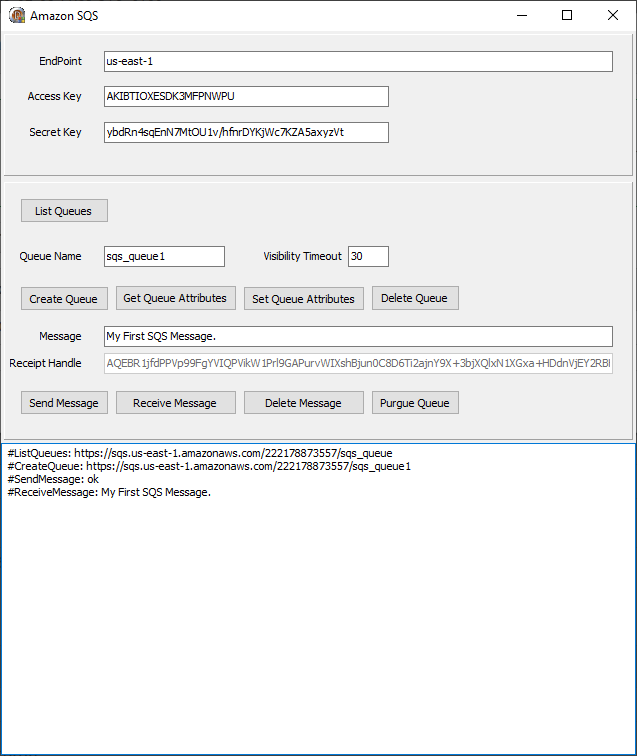Click the #ListQueues log line

(200, 453)
